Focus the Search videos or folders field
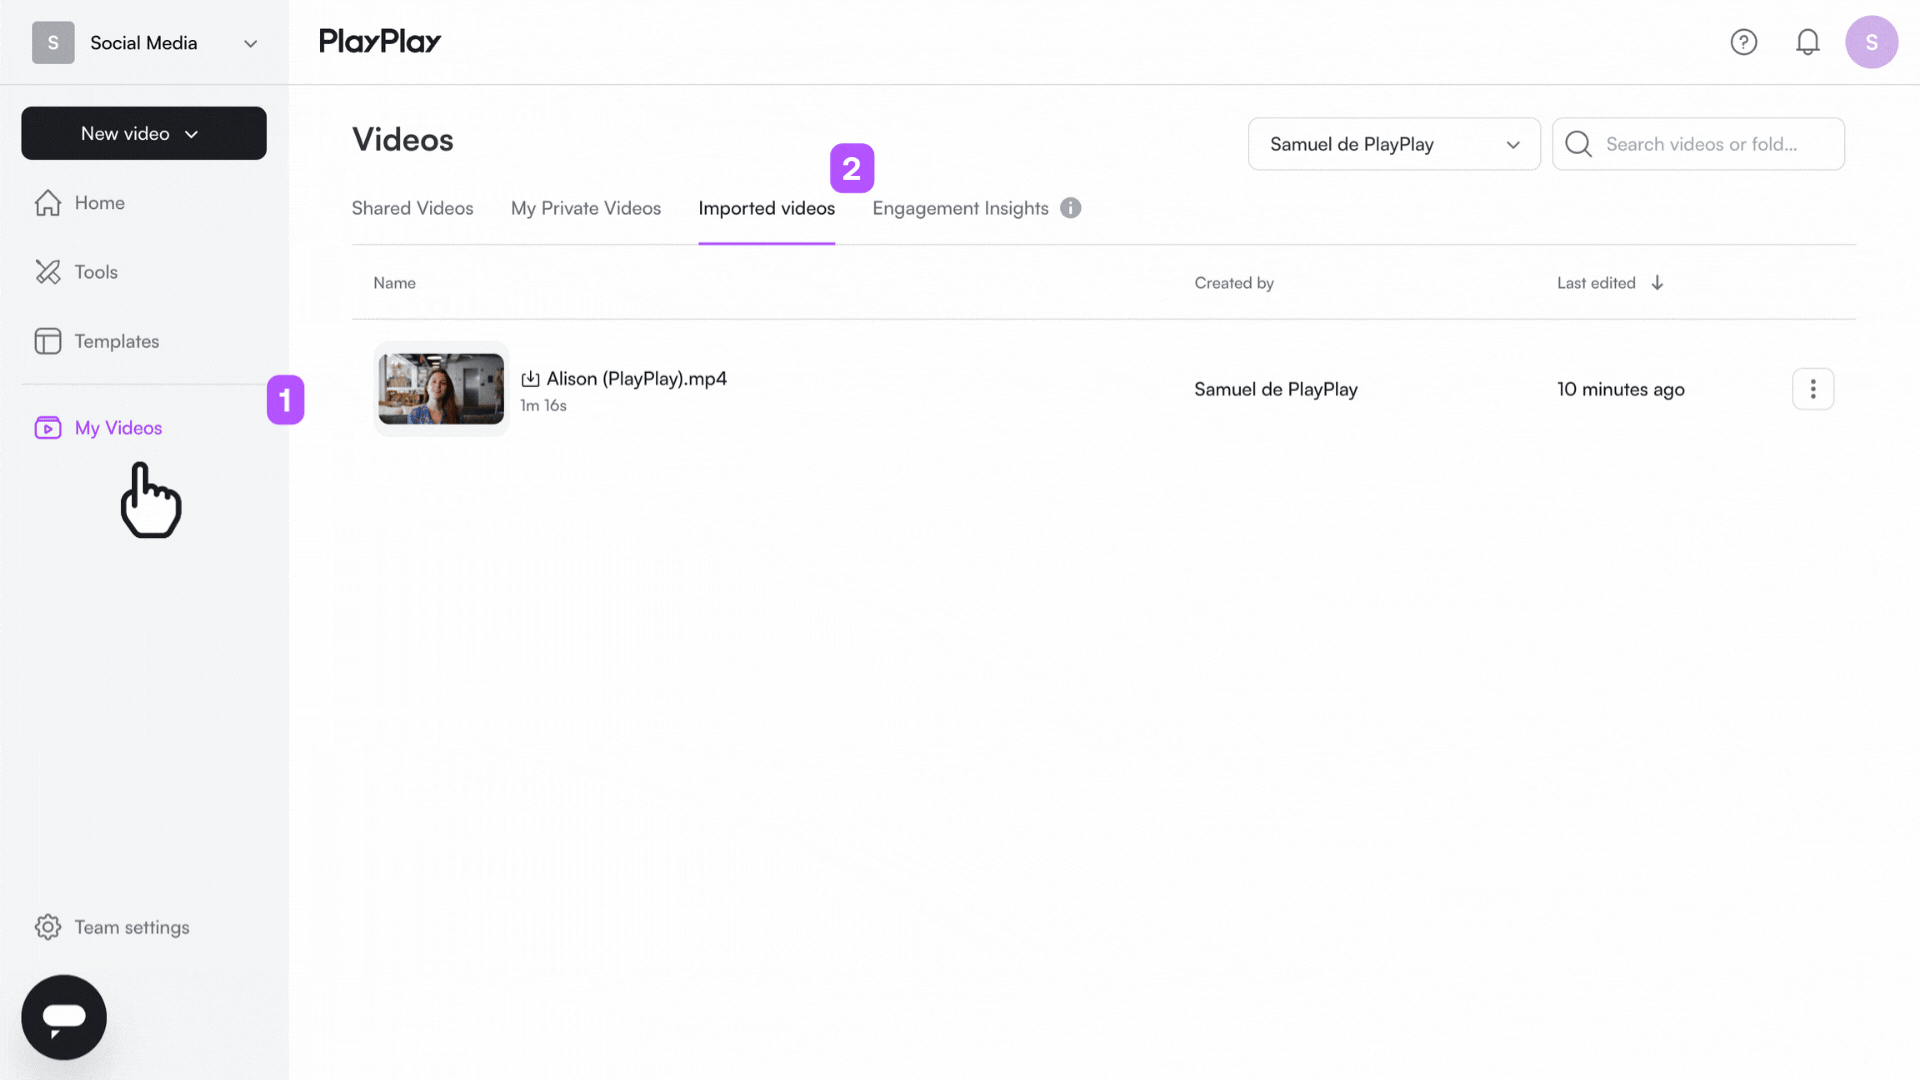 1698,144
